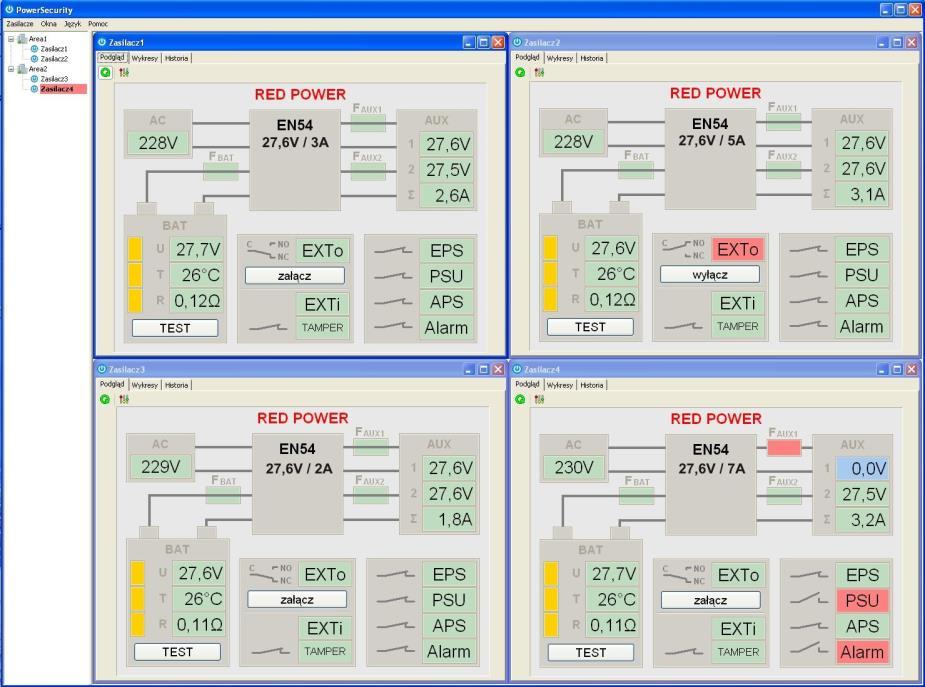Click green refresh icon in Zasilacz2 window
The image size is (925, 687).
click(520, 72)
